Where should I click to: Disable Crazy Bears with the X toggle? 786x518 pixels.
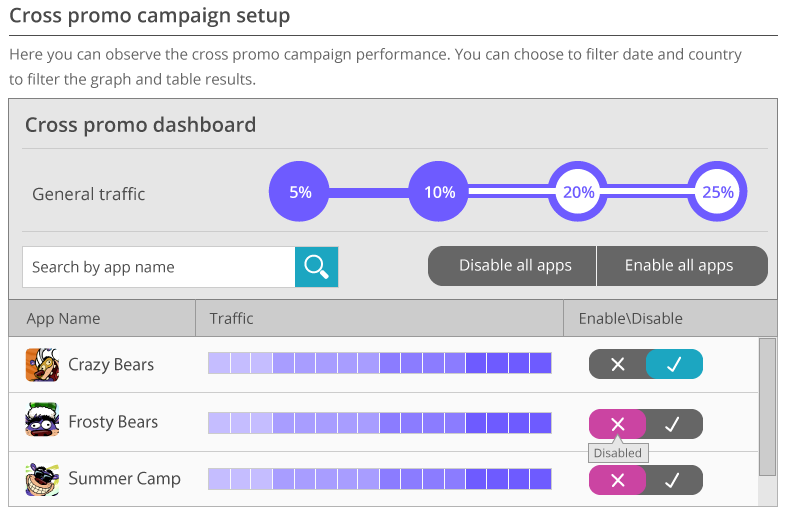pos(617,364)
